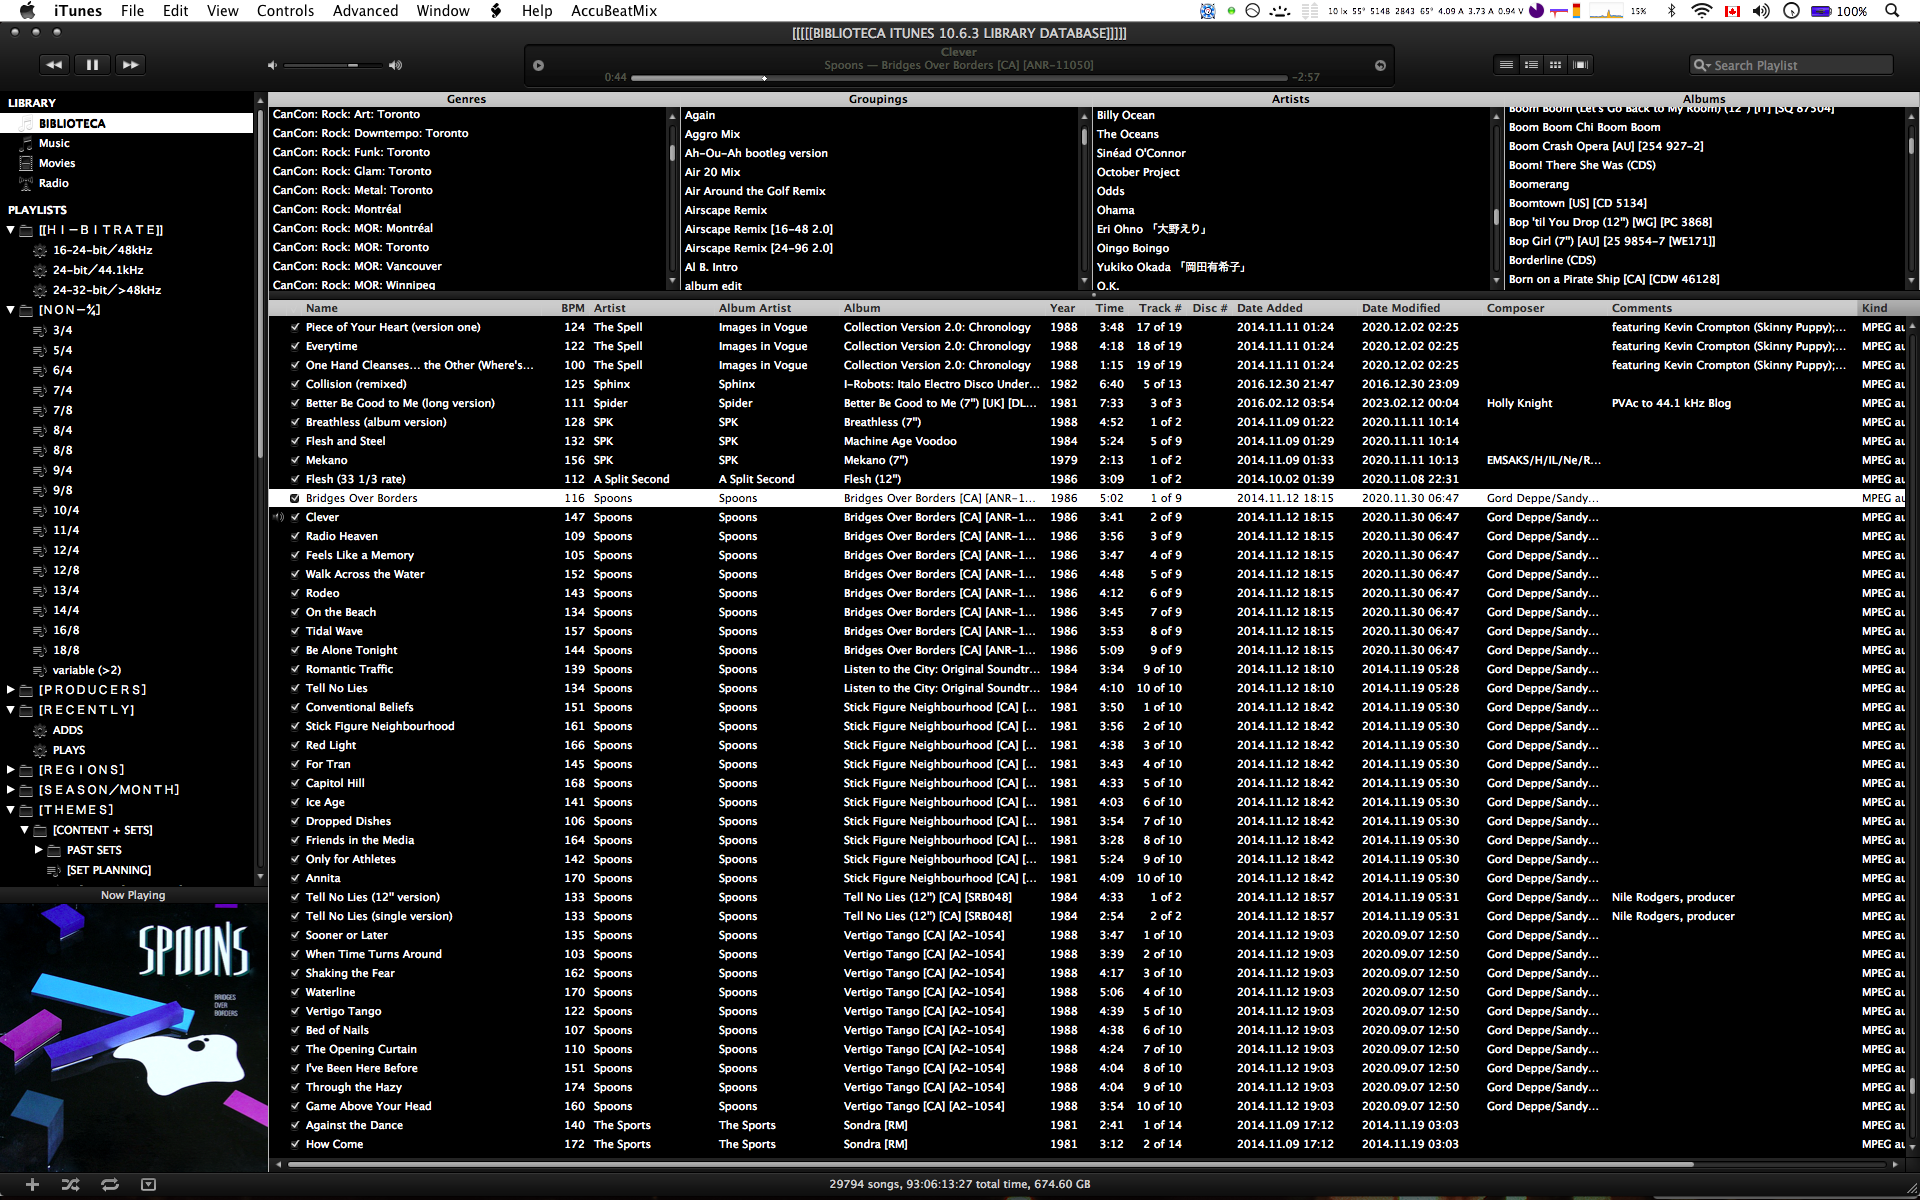Select the Radio library item
Viewport: 1920px width, 1200px height.
point(54,183)
